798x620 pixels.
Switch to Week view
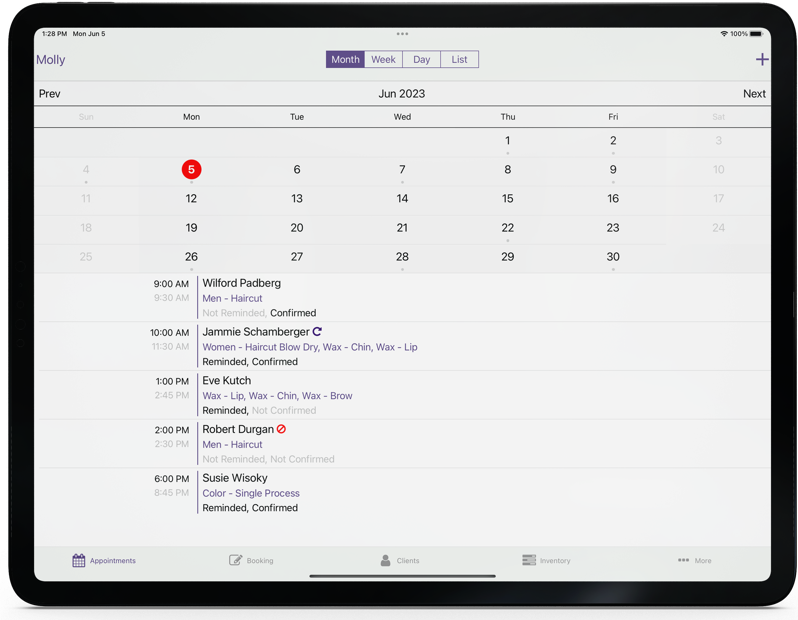pos(383,59)
